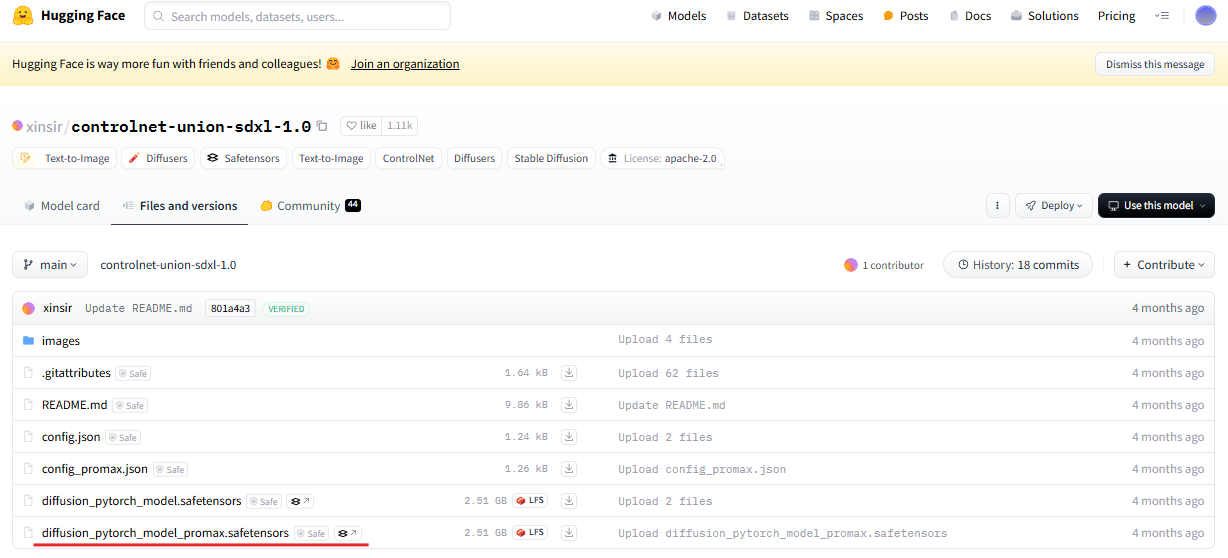Click the LFS badge for diffusion_pytorch_model_promax.safetensors
The image size is (1228, 558).
(530, 533)
